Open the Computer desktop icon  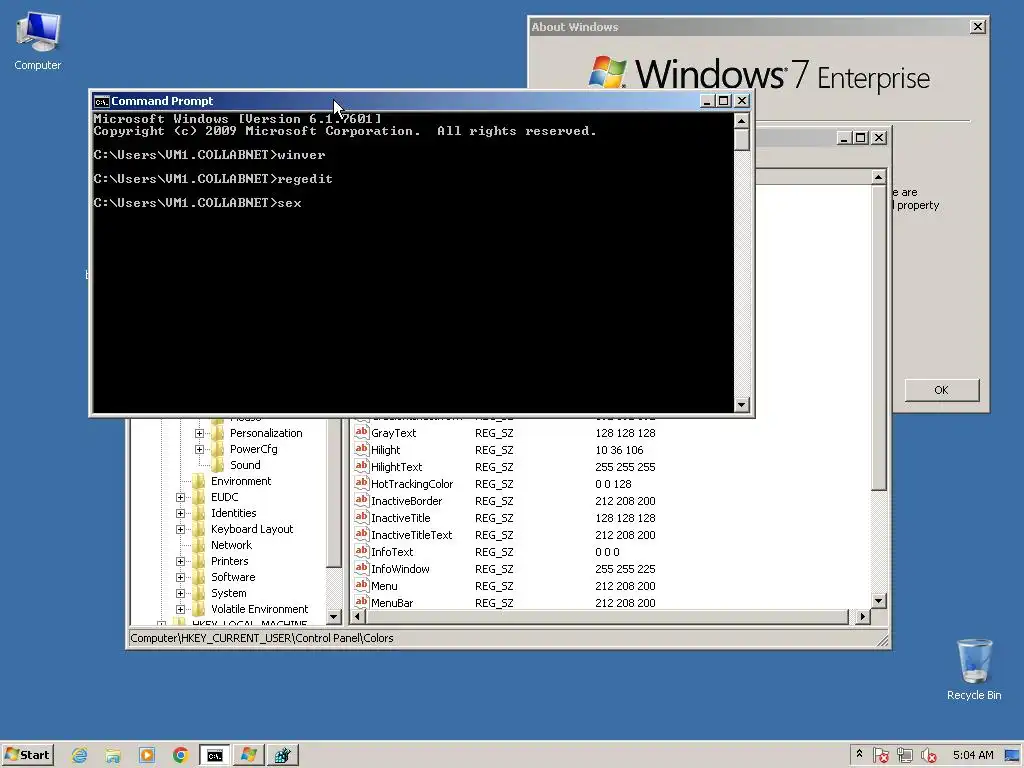coord(37,41)
